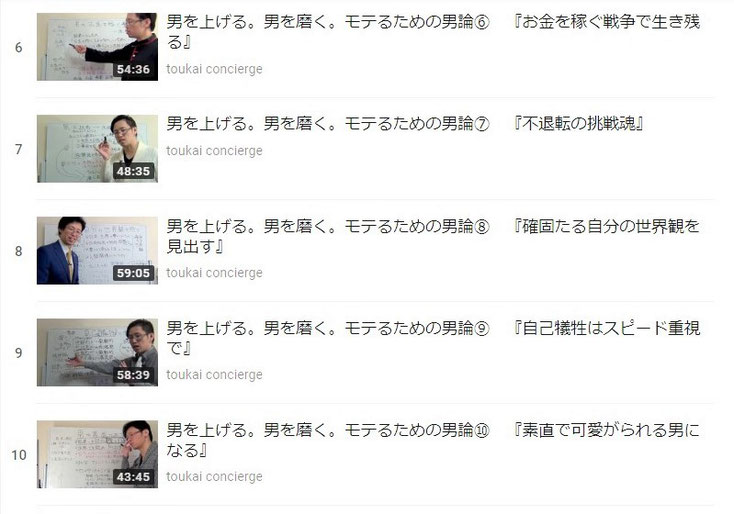Open video 8 thumbnail with 59:05 duration
The height and width of the screenshot is (514, 734).
coord(97,250)
